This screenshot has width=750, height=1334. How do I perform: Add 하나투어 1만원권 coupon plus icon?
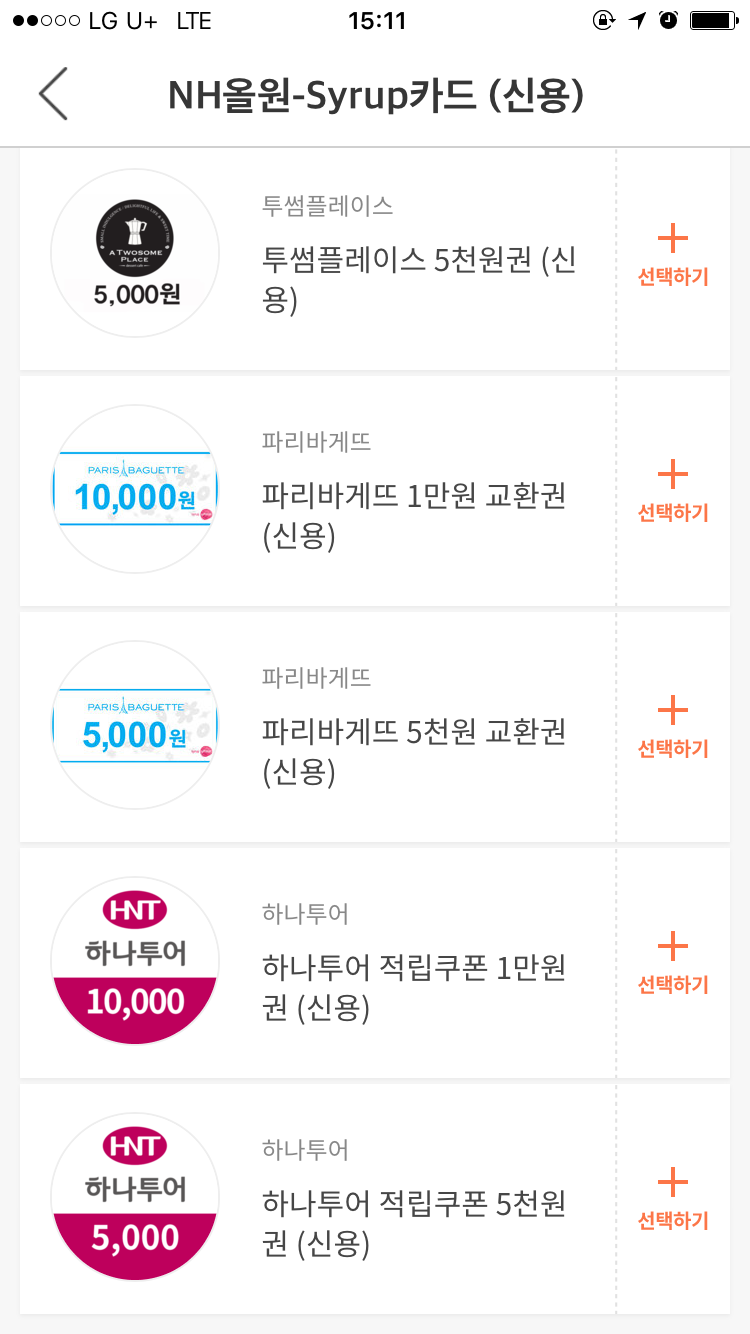(673, 947)
